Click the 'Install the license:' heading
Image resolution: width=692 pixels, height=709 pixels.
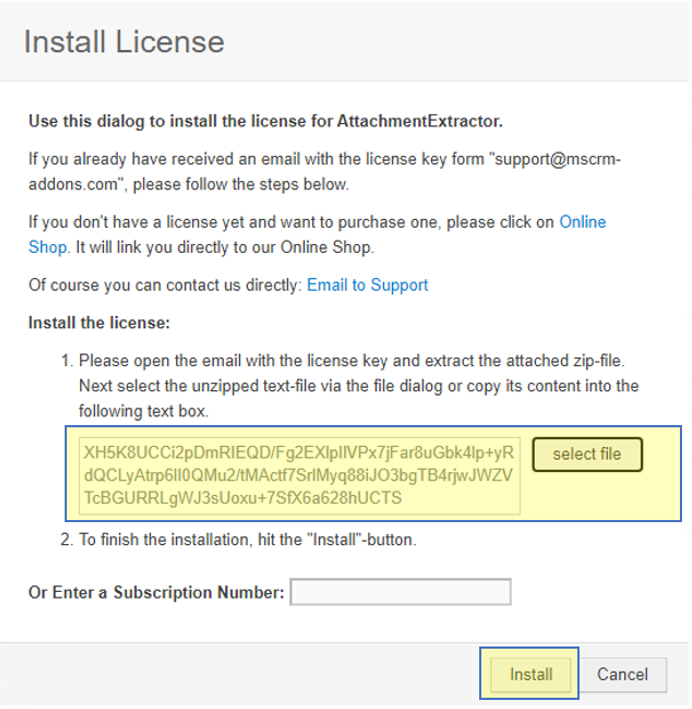pyautogui.click(x=99, y=323)
